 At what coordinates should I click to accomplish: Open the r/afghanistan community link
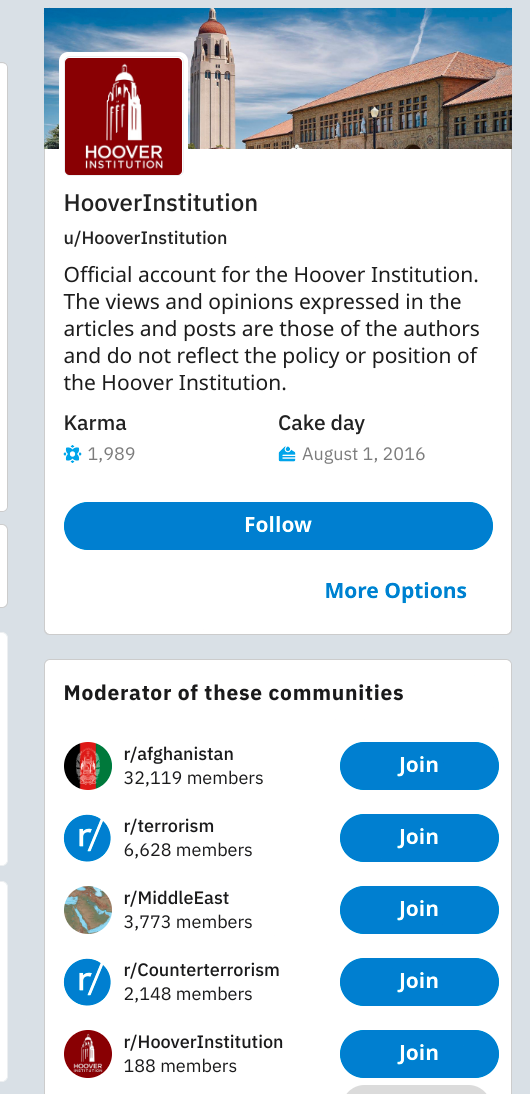(x=179, y=754)
